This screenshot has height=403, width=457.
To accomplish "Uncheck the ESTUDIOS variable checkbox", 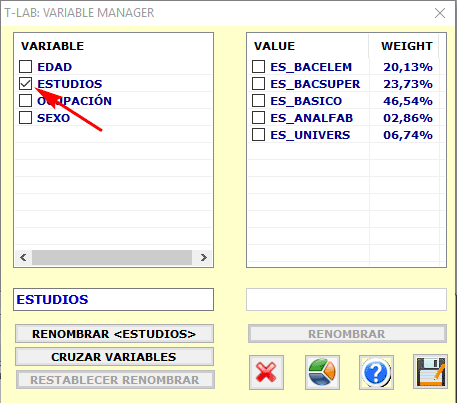I will pyautogui.click(x=25, y=84).
